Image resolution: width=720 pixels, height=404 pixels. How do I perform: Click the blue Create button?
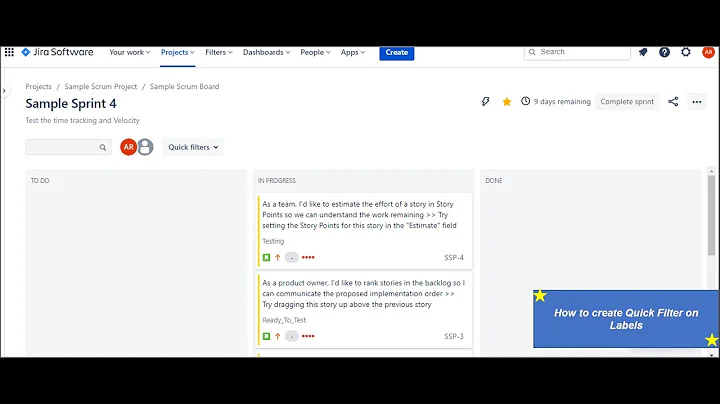(397, 52)
